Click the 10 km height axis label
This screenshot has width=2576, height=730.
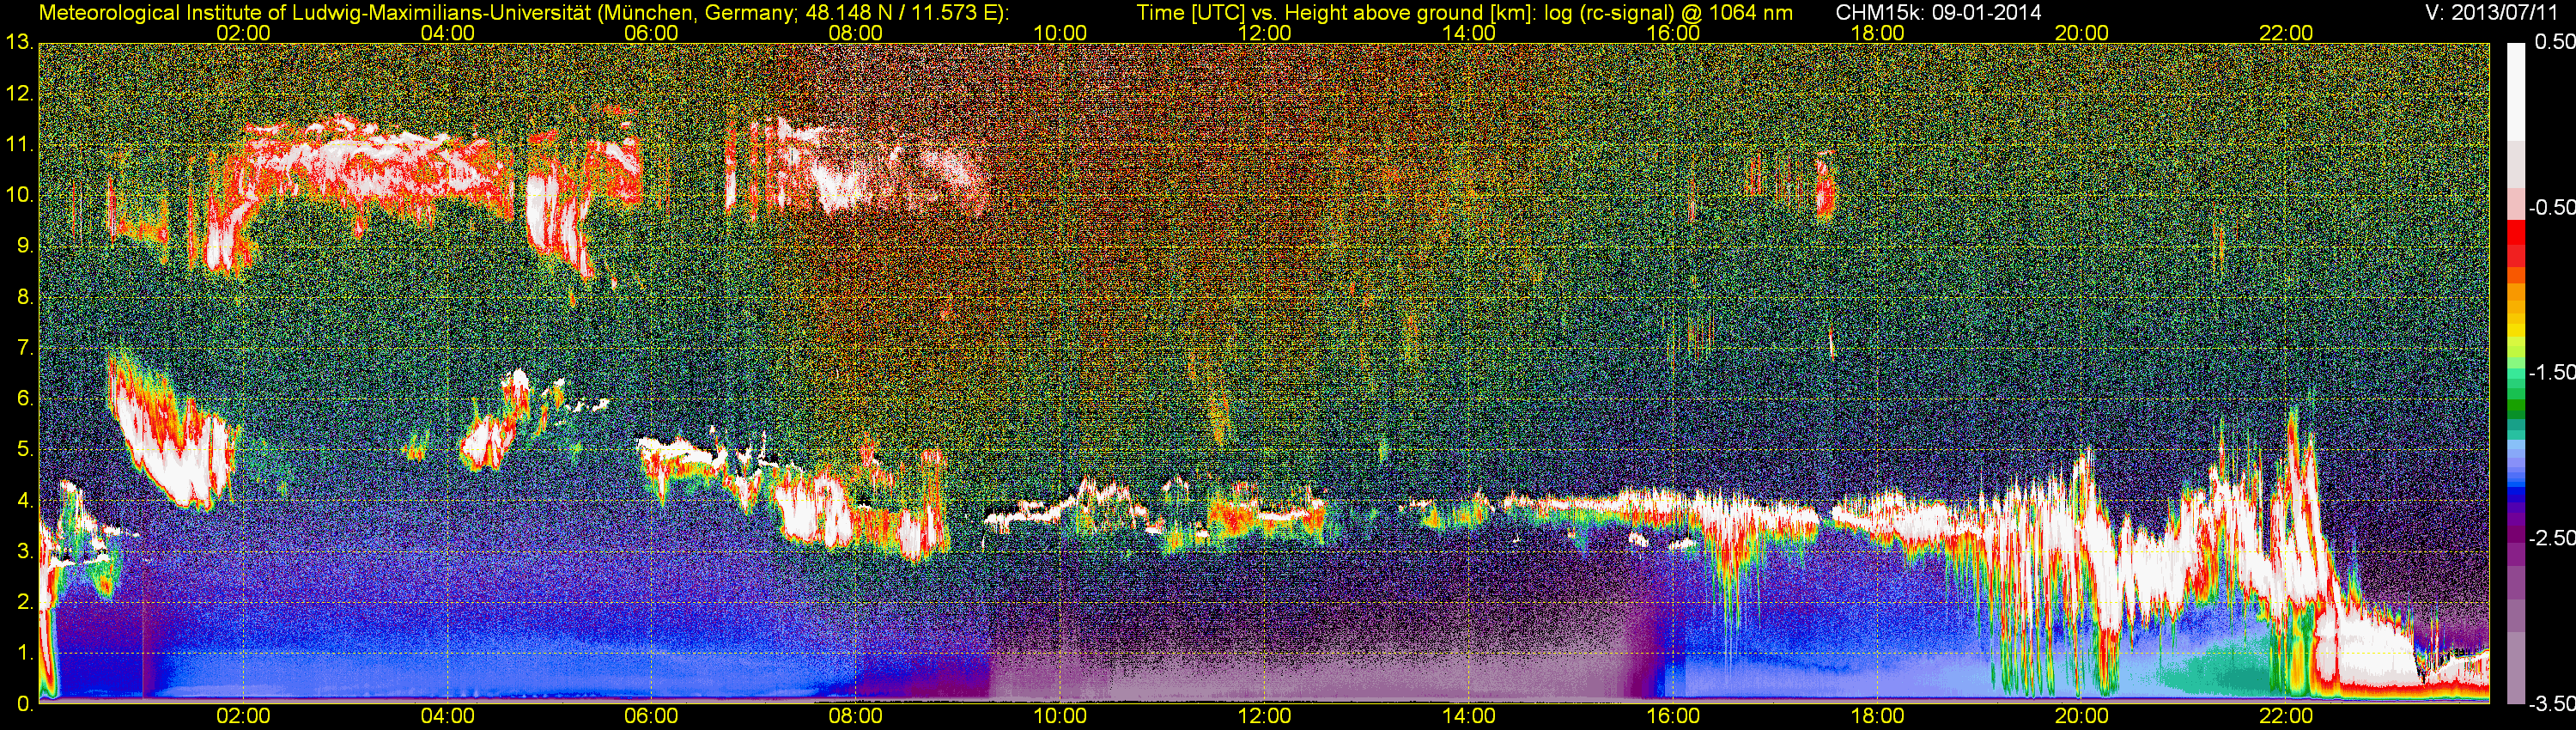(19, 195)
